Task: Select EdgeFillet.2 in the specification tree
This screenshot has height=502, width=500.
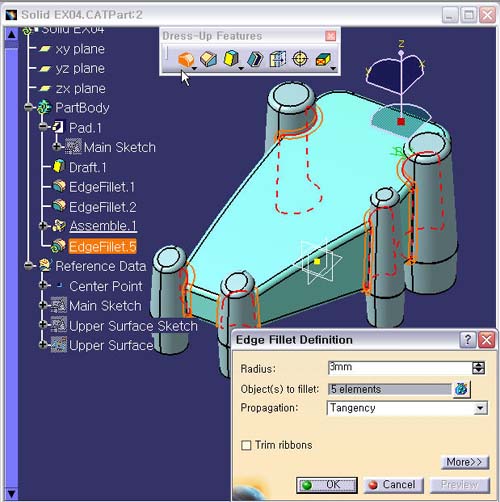Action: [x=102, y=207]
